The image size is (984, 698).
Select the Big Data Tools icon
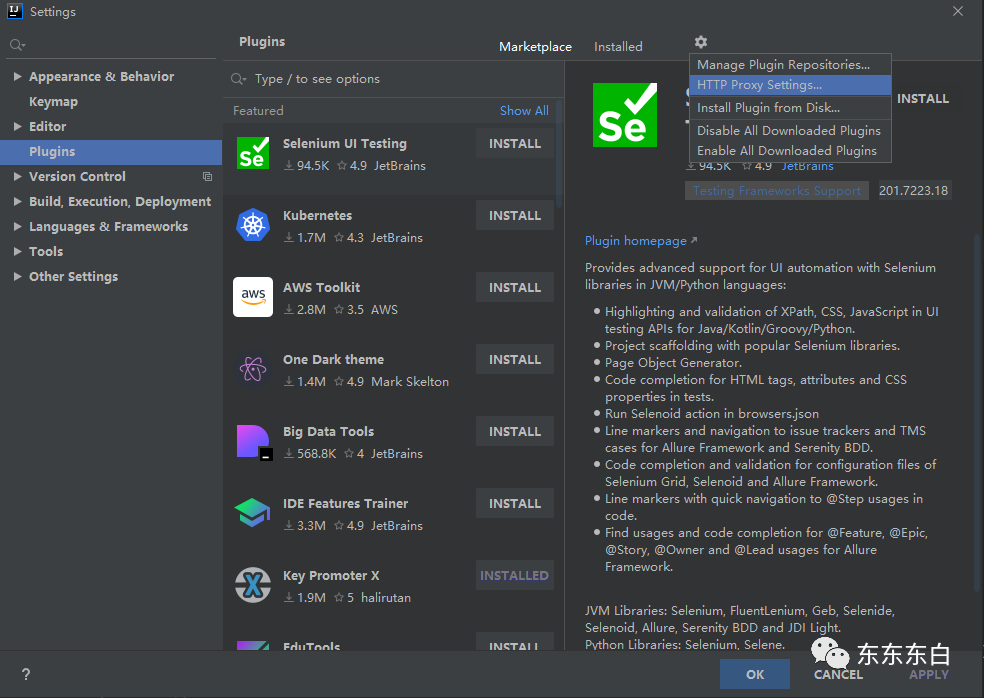tap(254, 442)
